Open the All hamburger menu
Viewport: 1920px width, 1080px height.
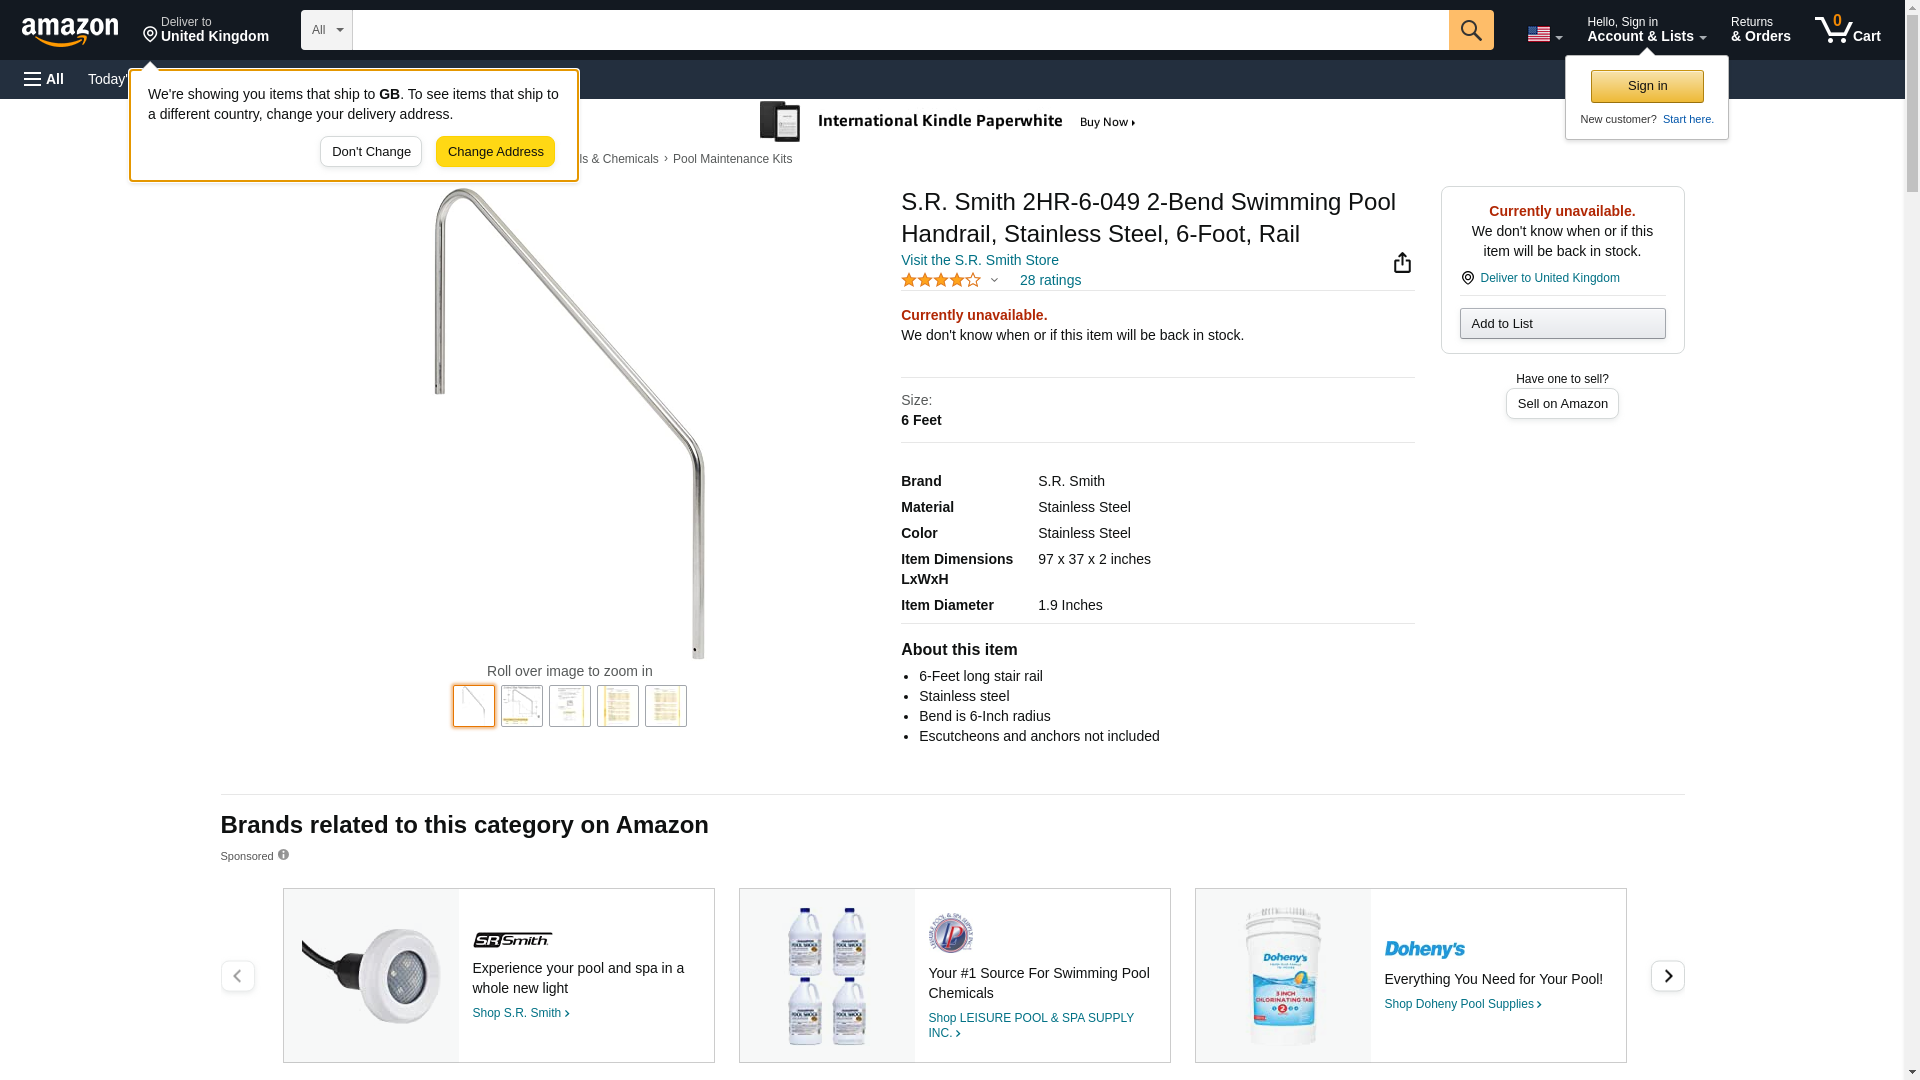pos(44,79)
